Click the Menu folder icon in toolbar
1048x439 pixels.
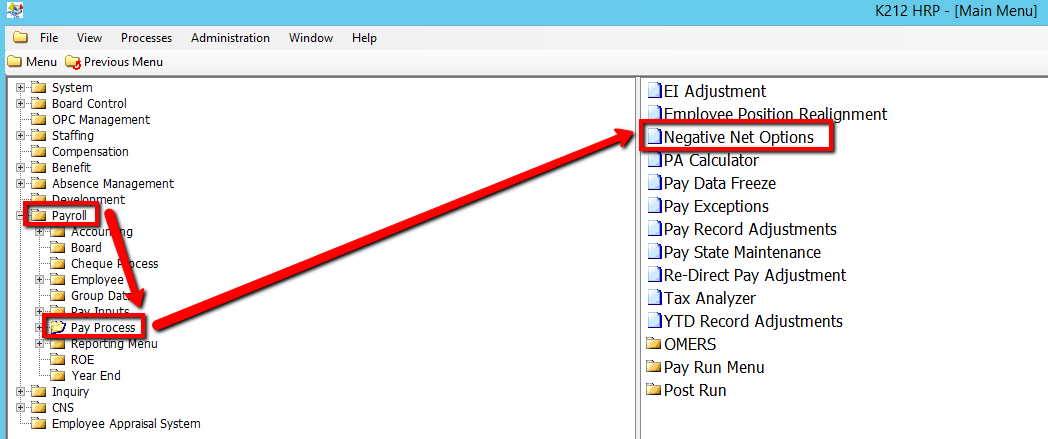(x=14, y=62)
